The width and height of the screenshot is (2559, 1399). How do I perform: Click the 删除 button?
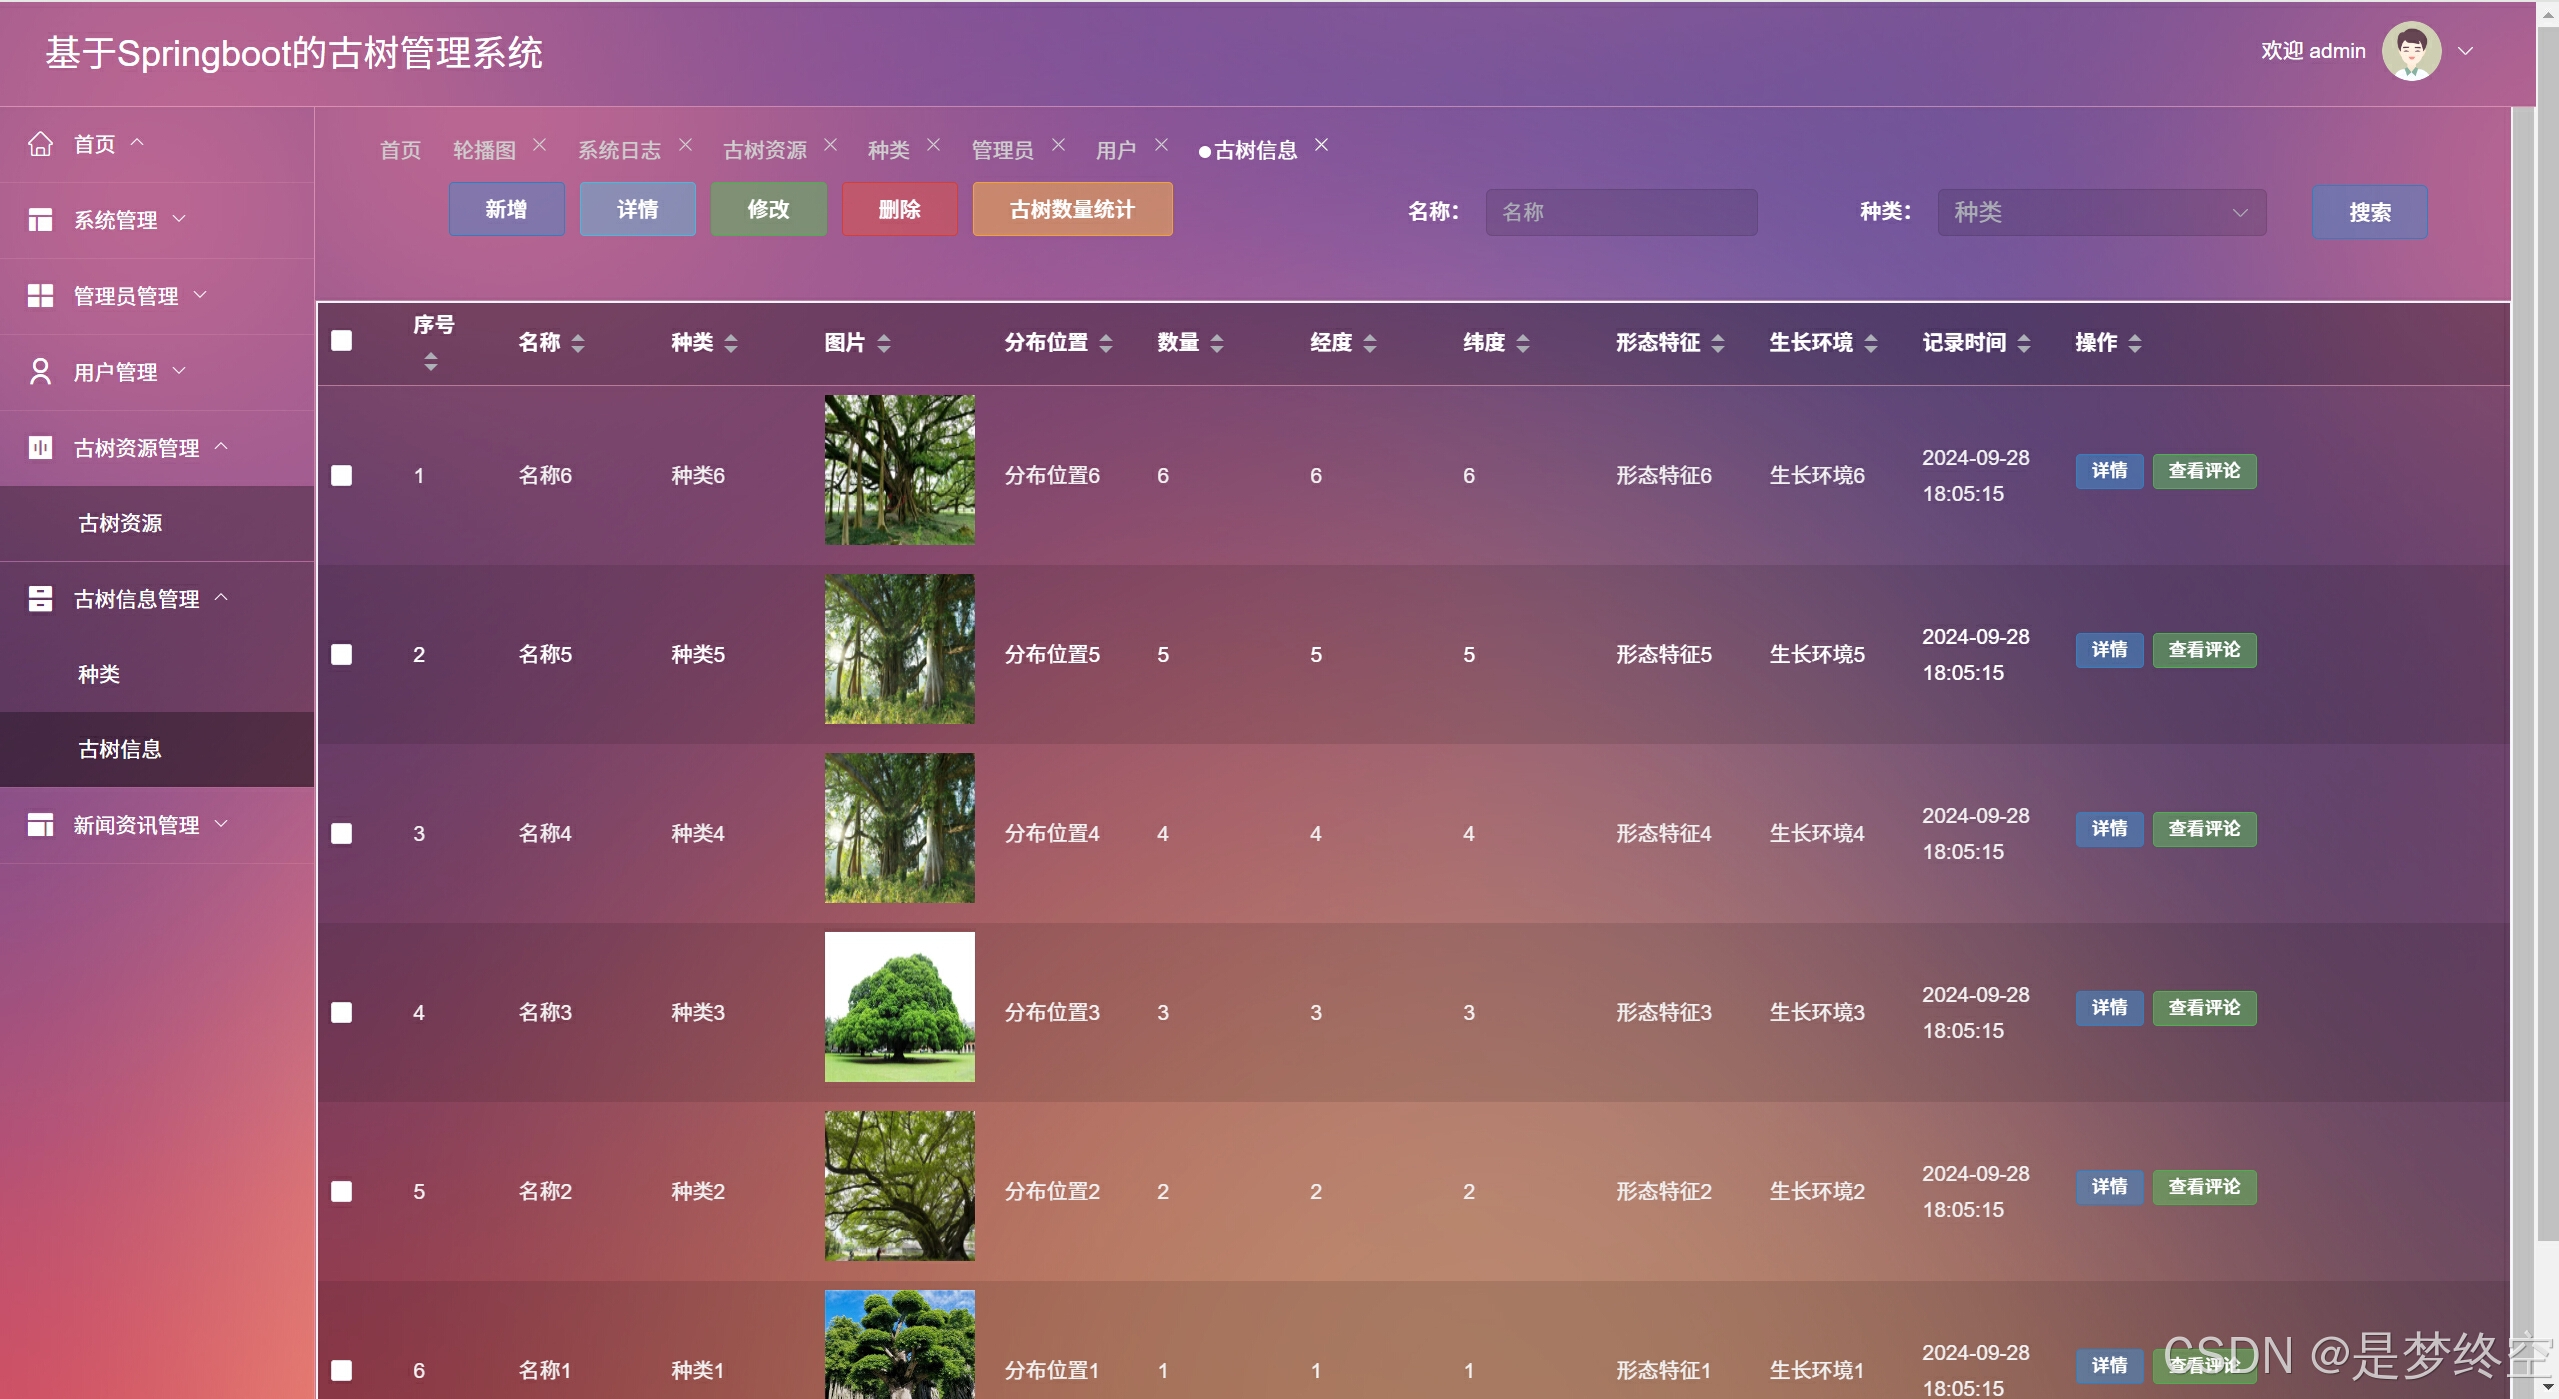pos(899,209)
